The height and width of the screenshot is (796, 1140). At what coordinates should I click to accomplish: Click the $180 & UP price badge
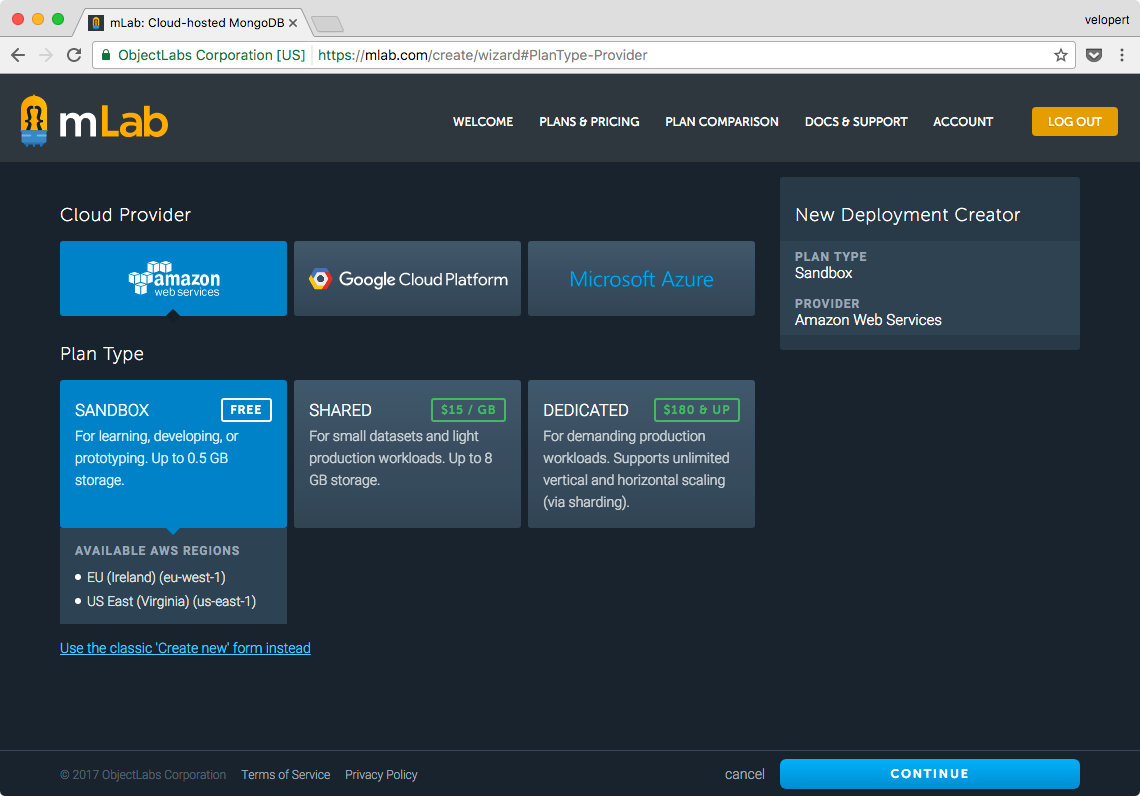click(697, 410)
